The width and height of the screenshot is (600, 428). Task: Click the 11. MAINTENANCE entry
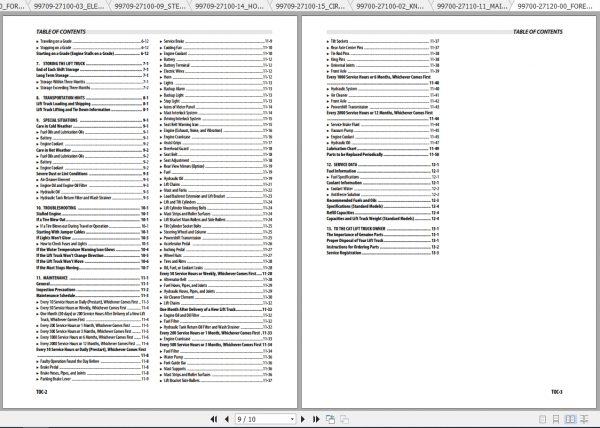(92, 278)
